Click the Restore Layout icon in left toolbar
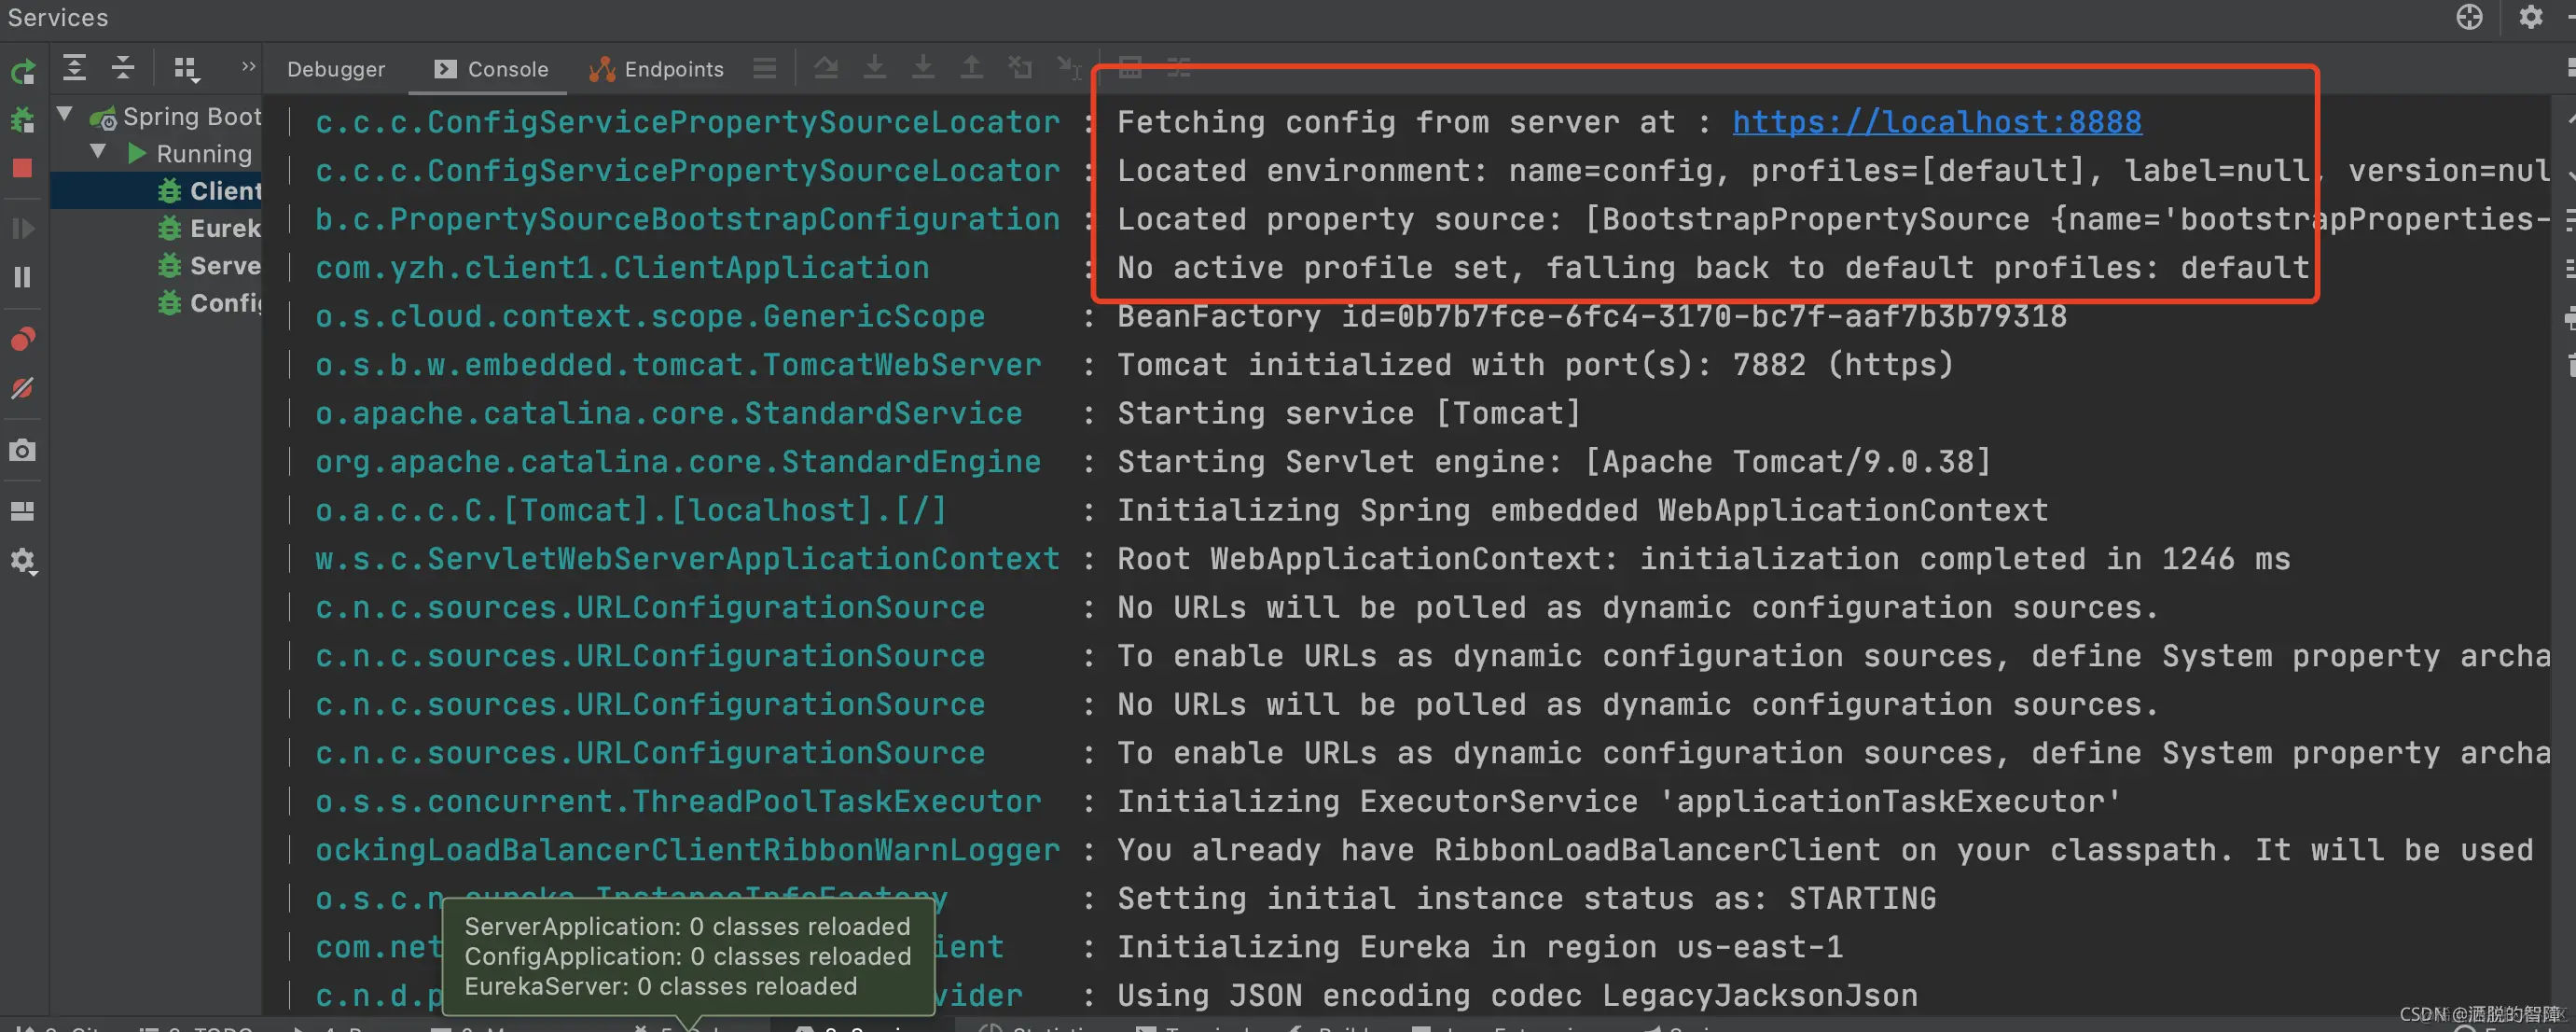Viewport: 2576px width, 1032px height. pos(22,511)
